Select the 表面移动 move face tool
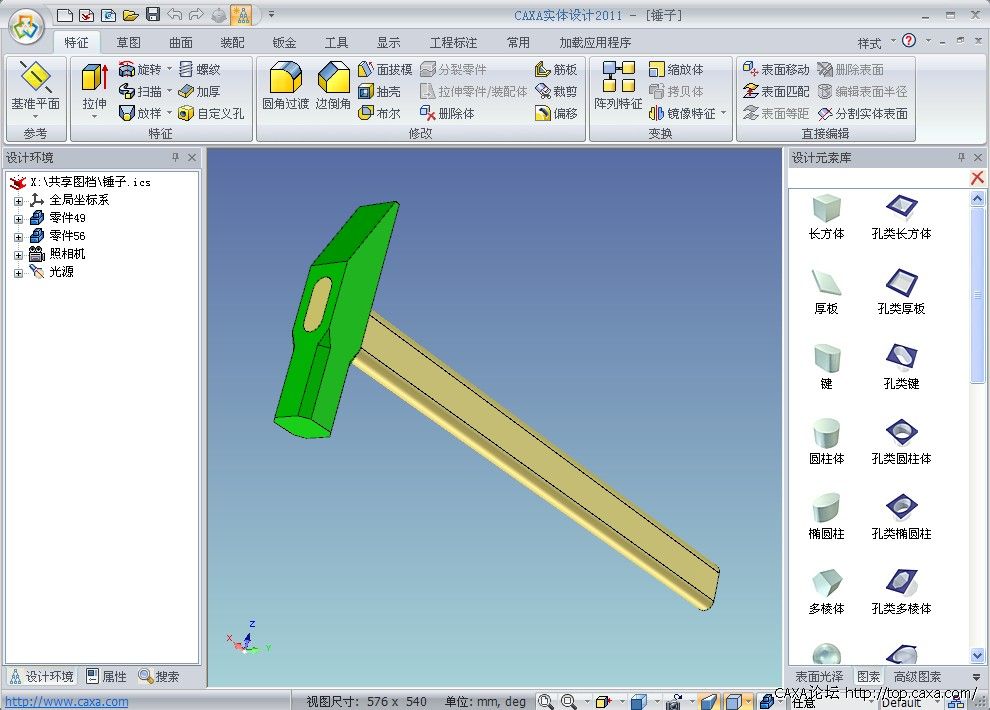The width and height of the screenshot is (990, 710). click(776, 69)
